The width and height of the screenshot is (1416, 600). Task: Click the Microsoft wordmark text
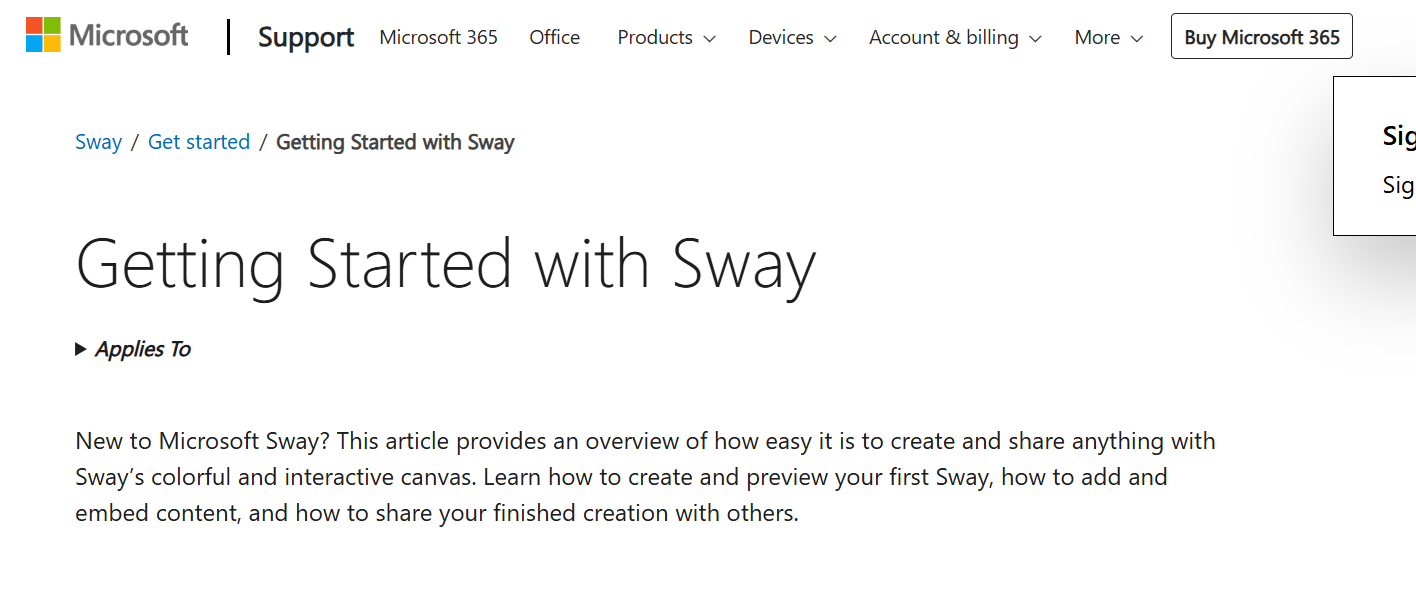point(129,36)
